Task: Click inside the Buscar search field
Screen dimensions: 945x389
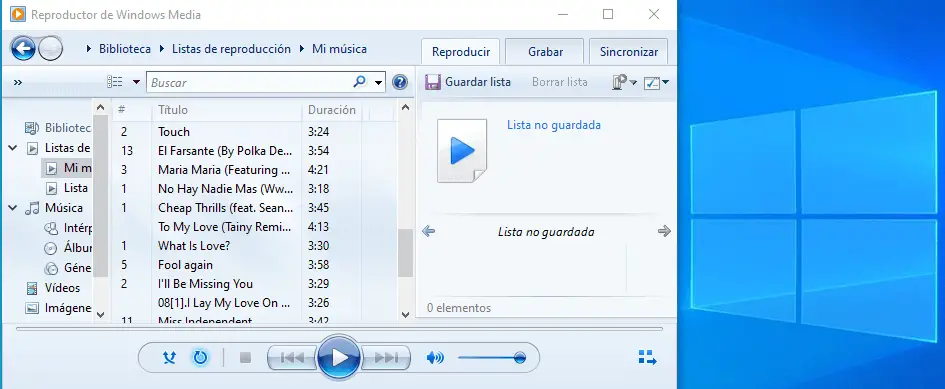Action: click(x=250, y=82)
